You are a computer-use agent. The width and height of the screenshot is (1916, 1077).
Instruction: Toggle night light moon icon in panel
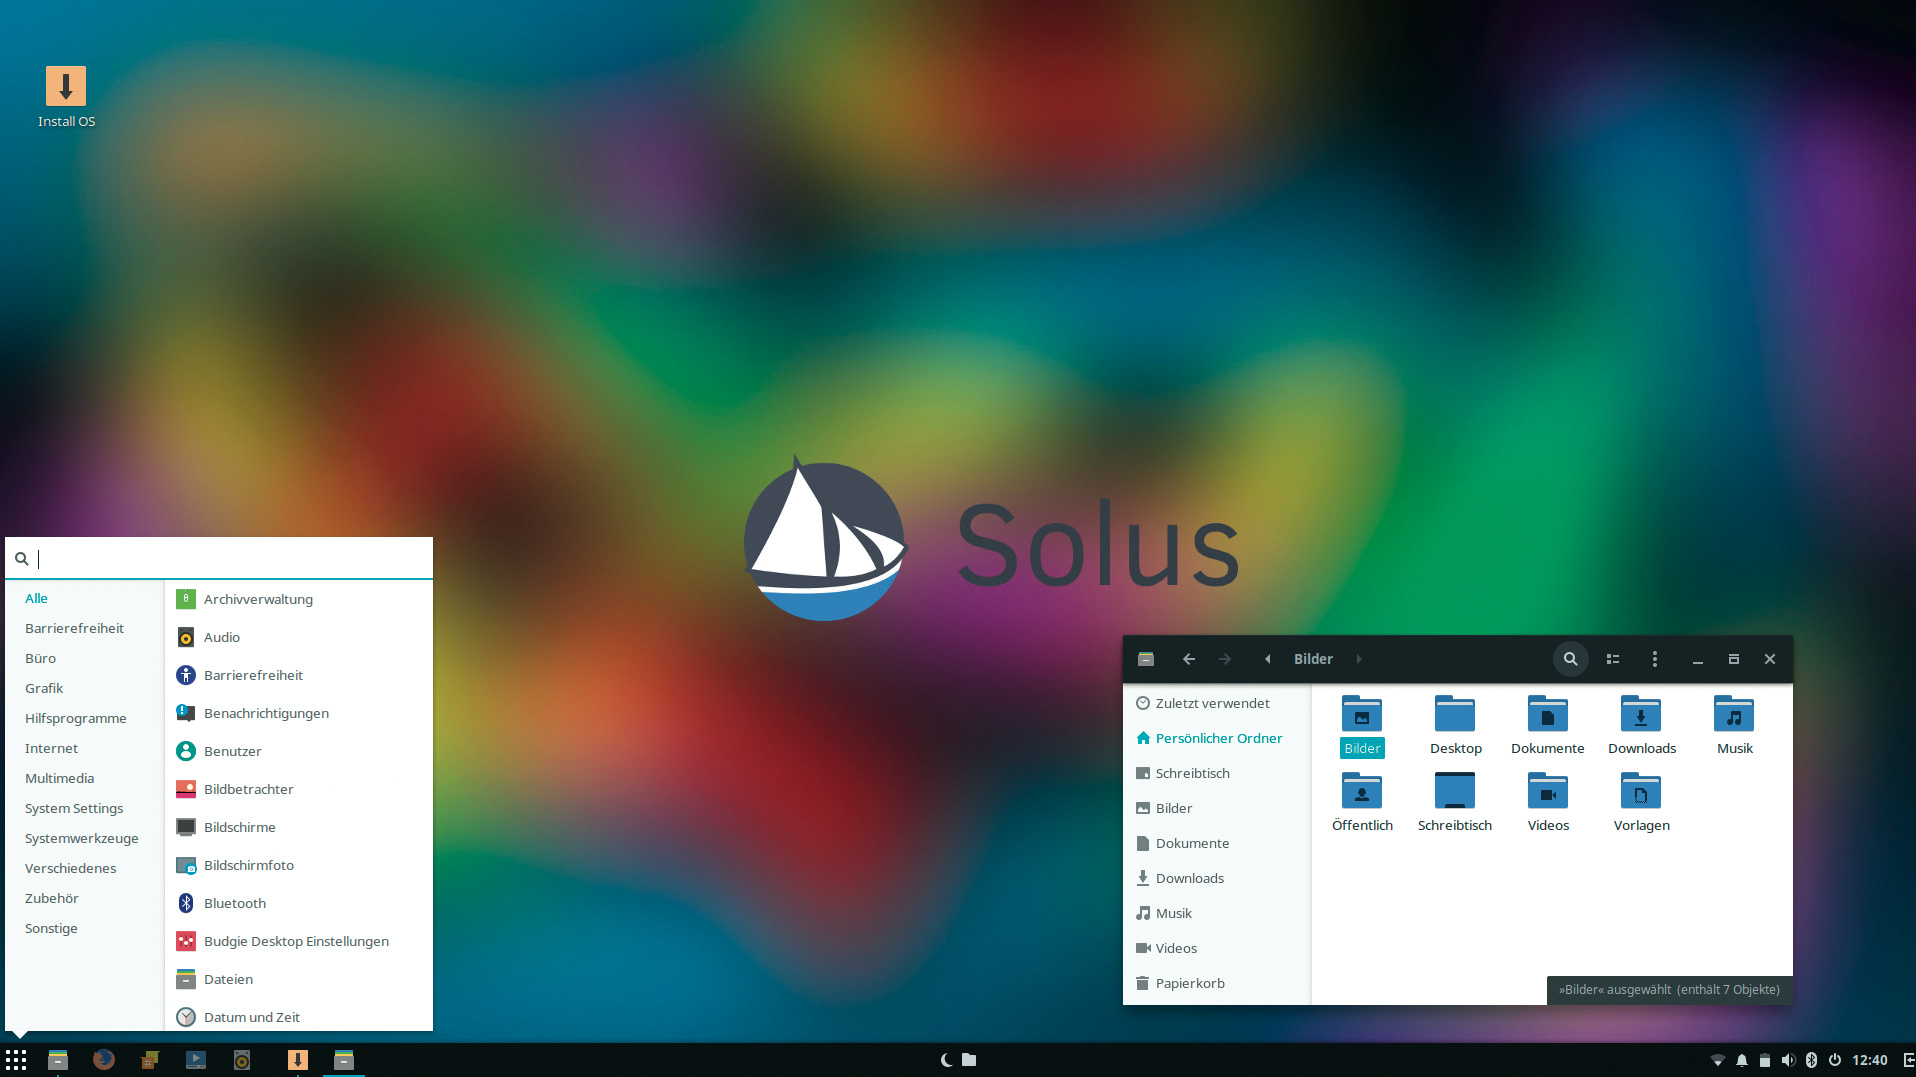coord(946,1060)
